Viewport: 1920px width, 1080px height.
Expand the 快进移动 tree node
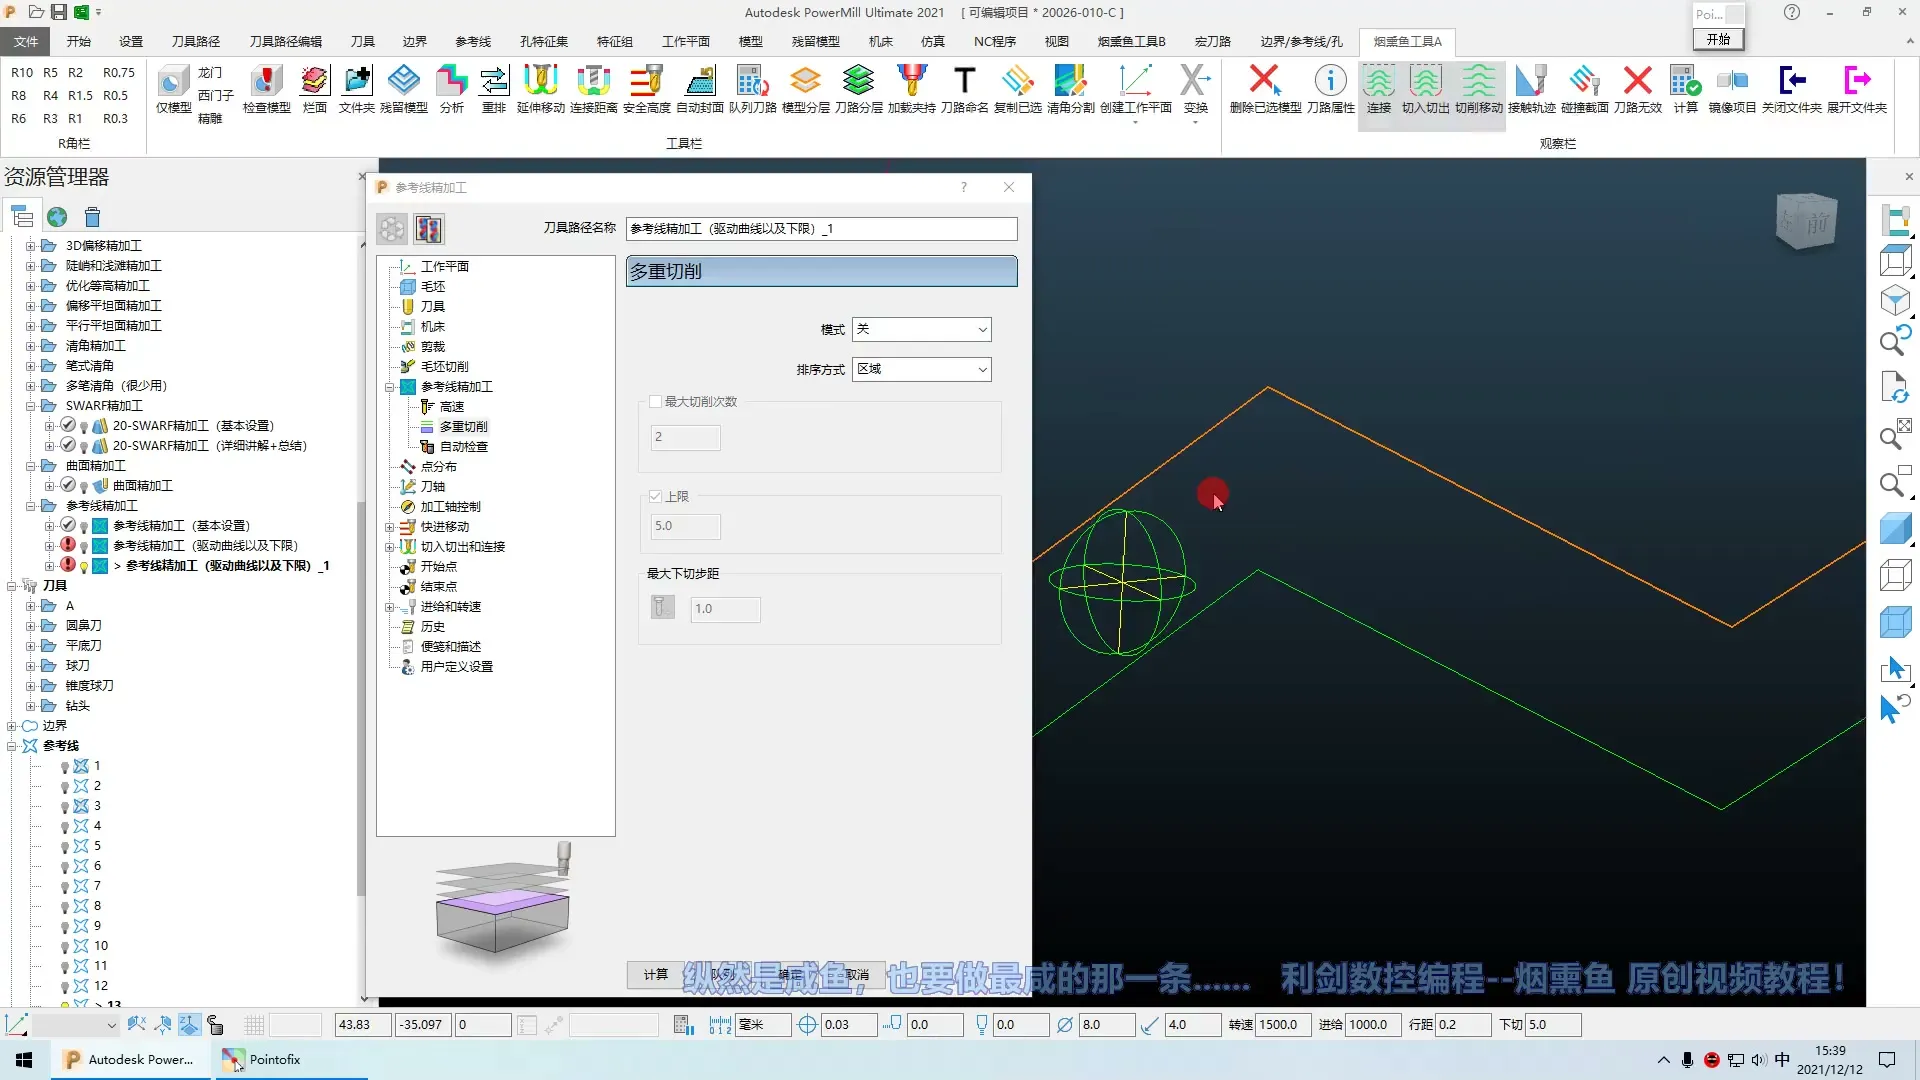click(x=390, y=527)
